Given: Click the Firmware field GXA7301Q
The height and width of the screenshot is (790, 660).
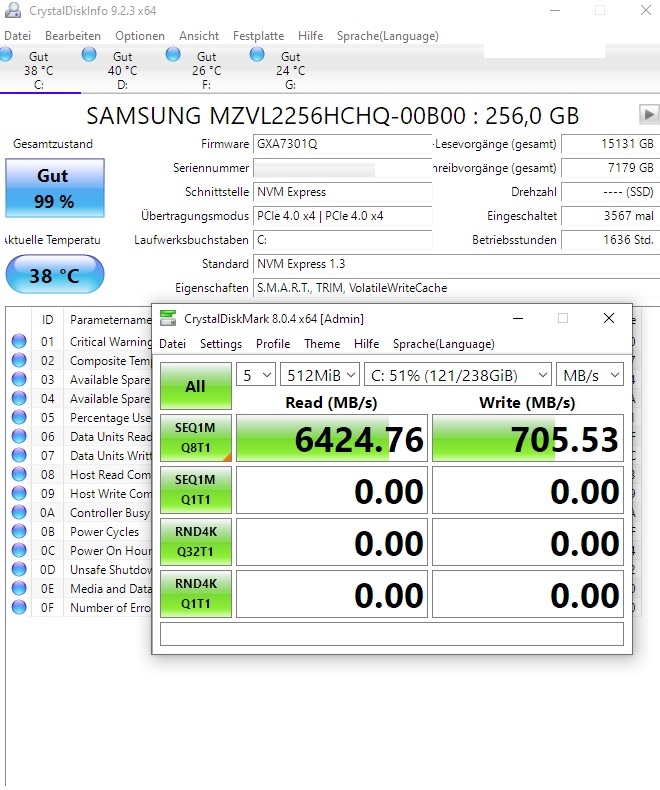Looking at the screenshot, I should point(343,144).
